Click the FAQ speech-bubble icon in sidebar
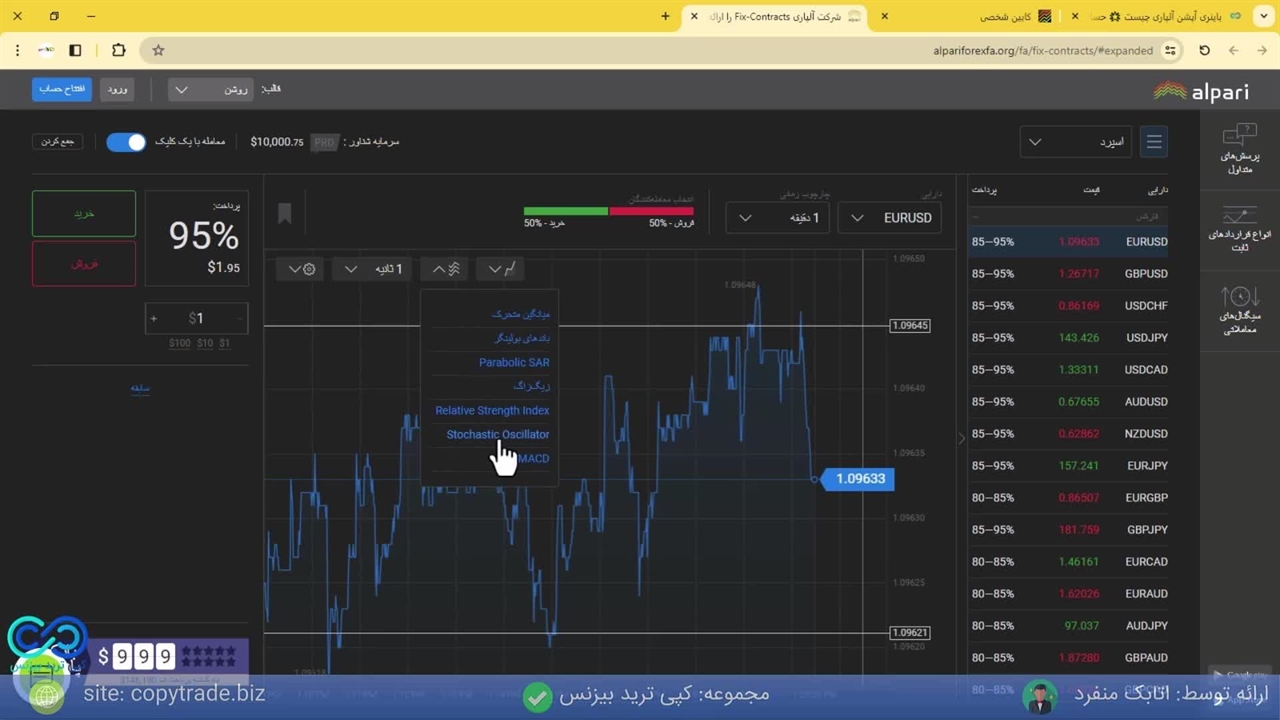Viewport: 1280px width, 720px height. [1239, 134]
